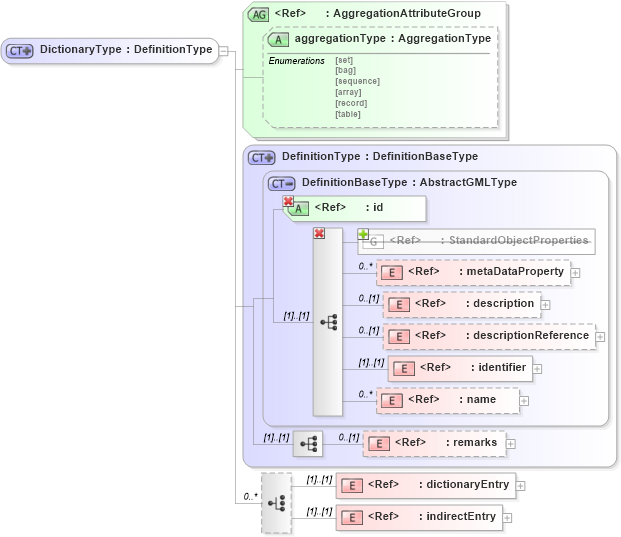
Task: Click the E icon of dictionaryEntry
Action: tap(352, 486)
